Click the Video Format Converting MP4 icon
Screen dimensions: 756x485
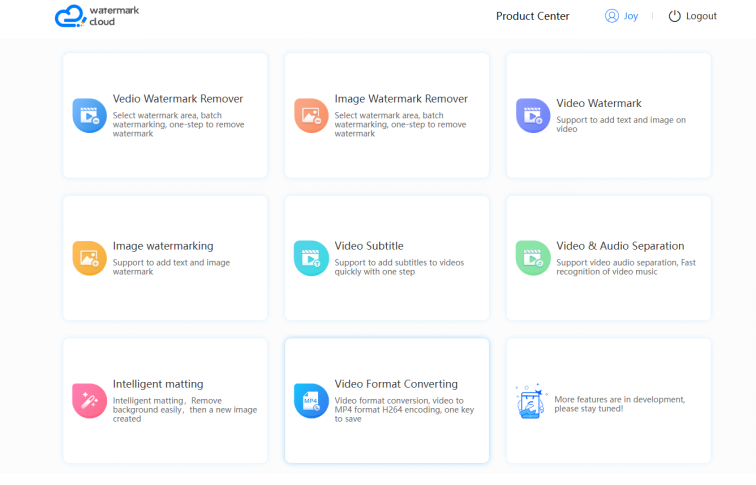click(311, 401)
